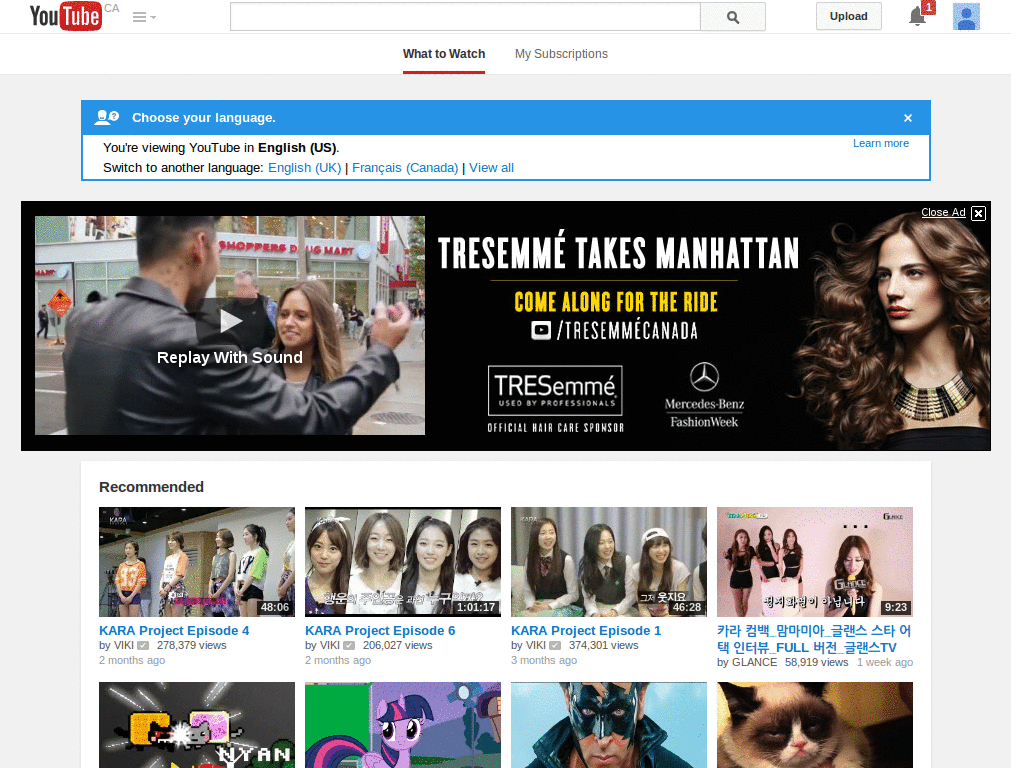The width and height of the screenshot is (1024, 768).
Task: Click KARA Project Episode 1 title
Action: click(586, 631)
